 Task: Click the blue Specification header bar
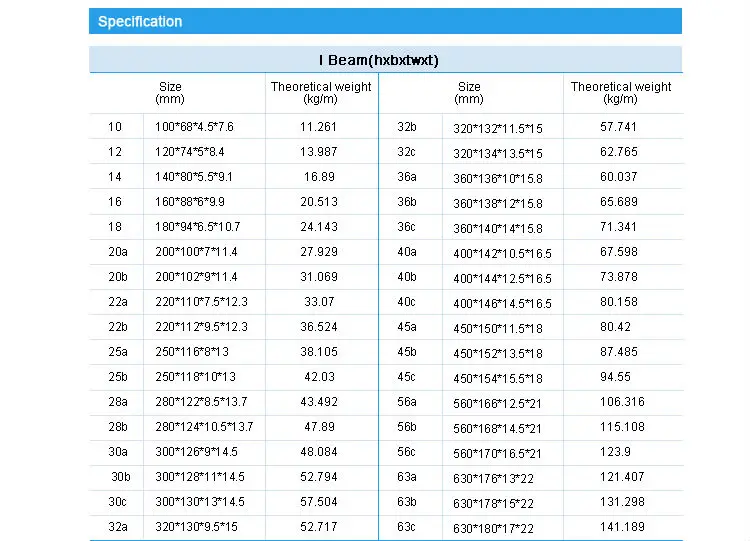tap(385, 21)
